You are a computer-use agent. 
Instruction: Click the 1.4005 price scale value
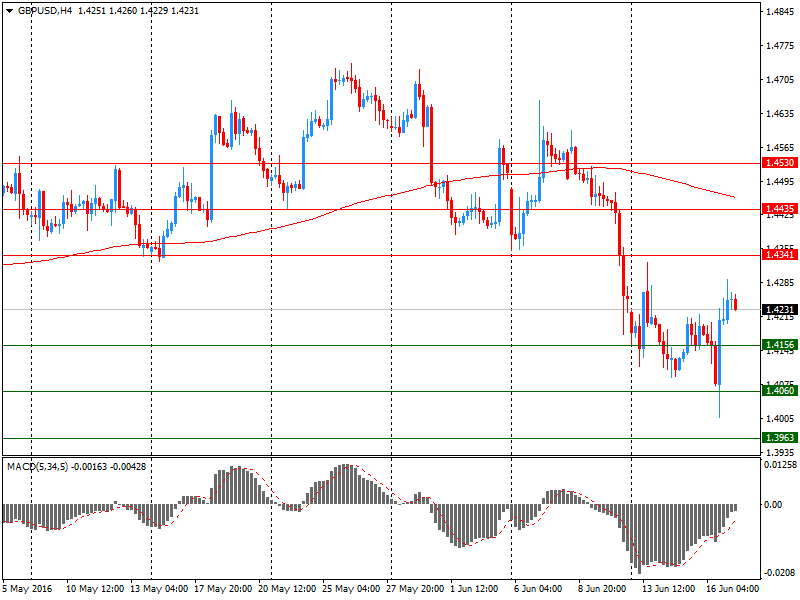click(780, 418)
